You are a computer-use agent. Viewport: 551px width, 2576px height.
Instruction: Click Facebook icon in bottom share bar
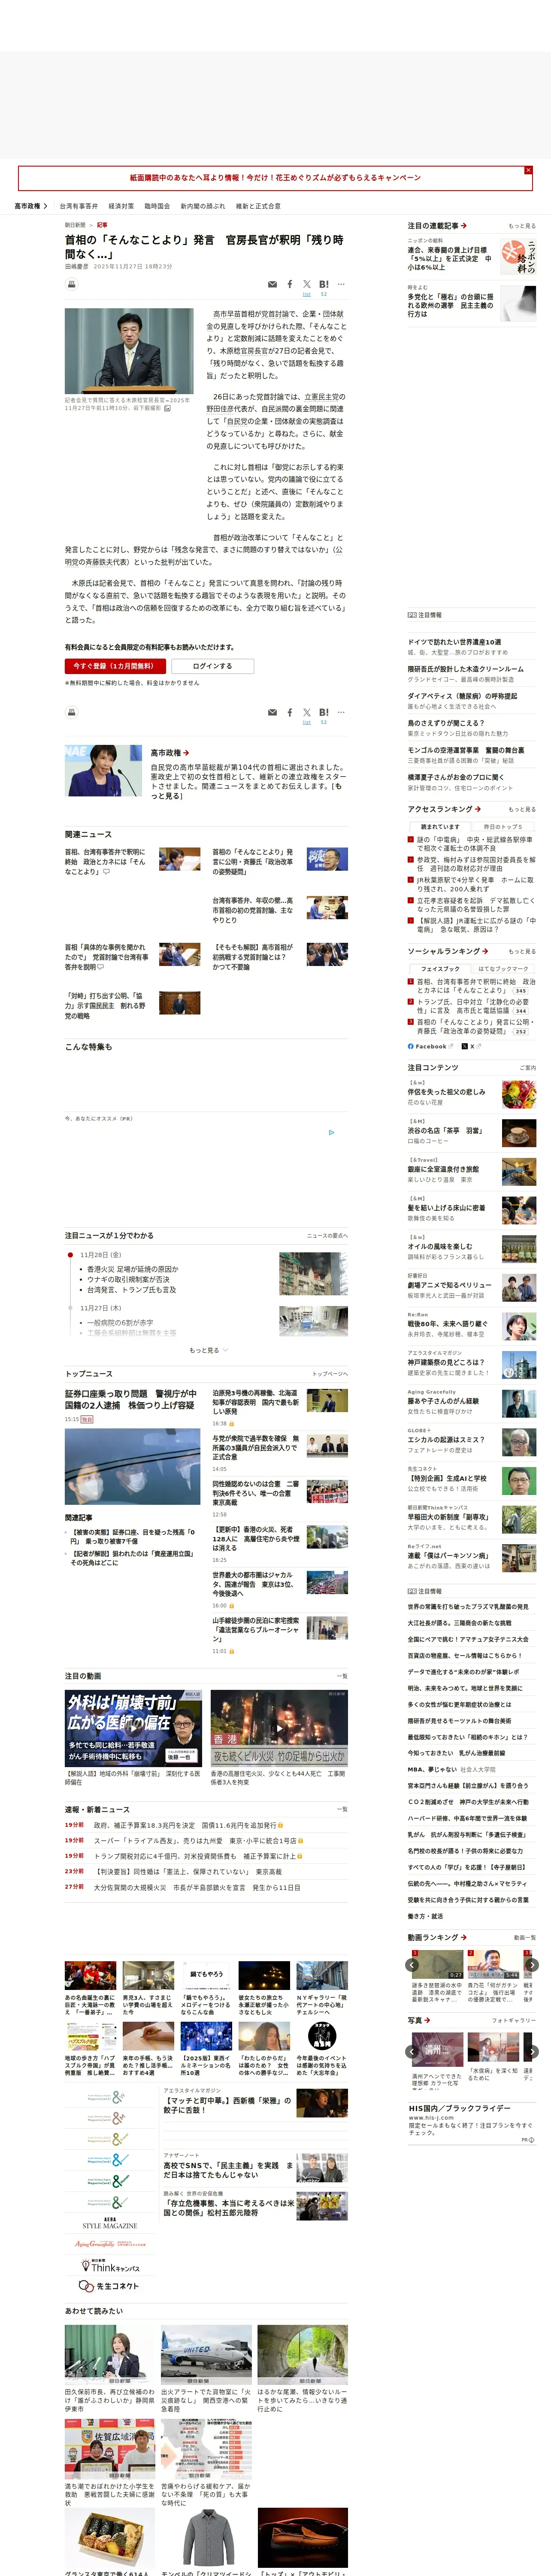pos(290,712)
